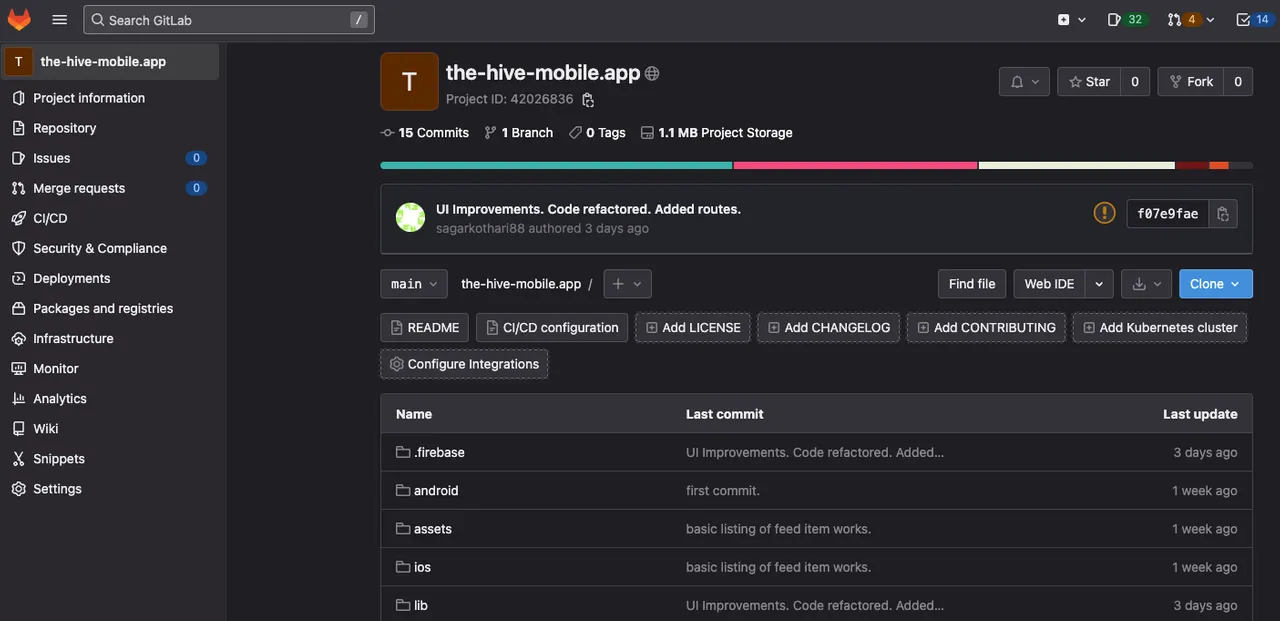This screenshot has width=1280, height=621.
Task: Click the commit author avatar
Action: tap(410, 217)
